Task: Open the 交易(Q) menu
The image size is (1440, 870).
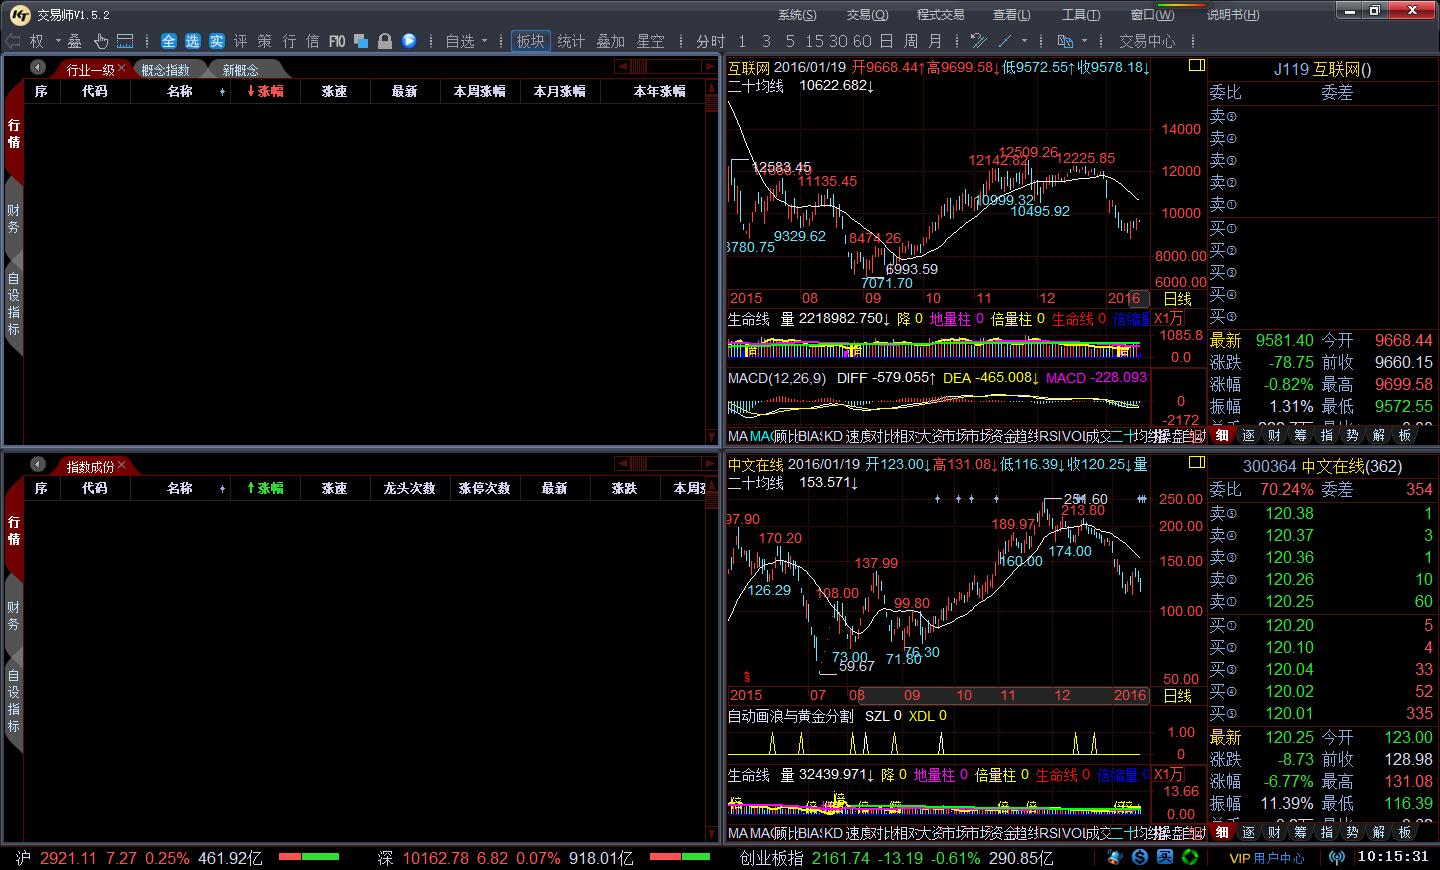Action: pos(866,14)
